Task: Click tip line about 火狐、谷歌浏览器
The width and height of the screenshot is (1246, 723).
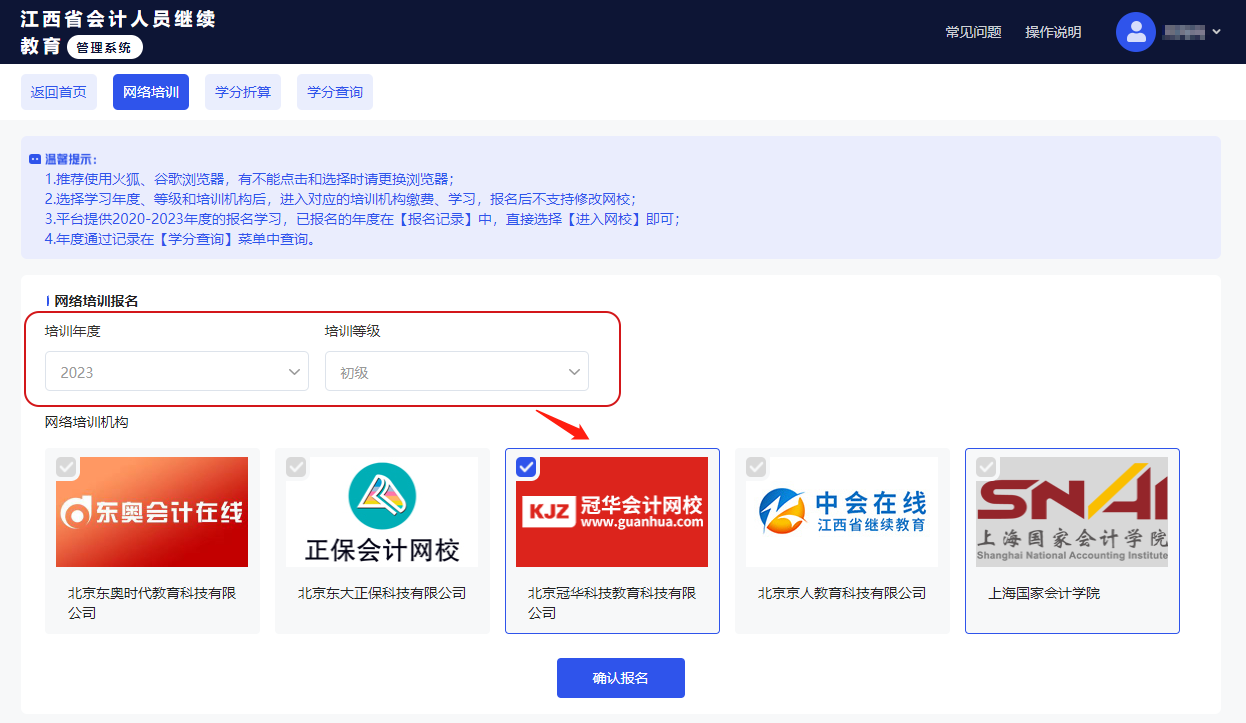Action: (x=249, y=179)
